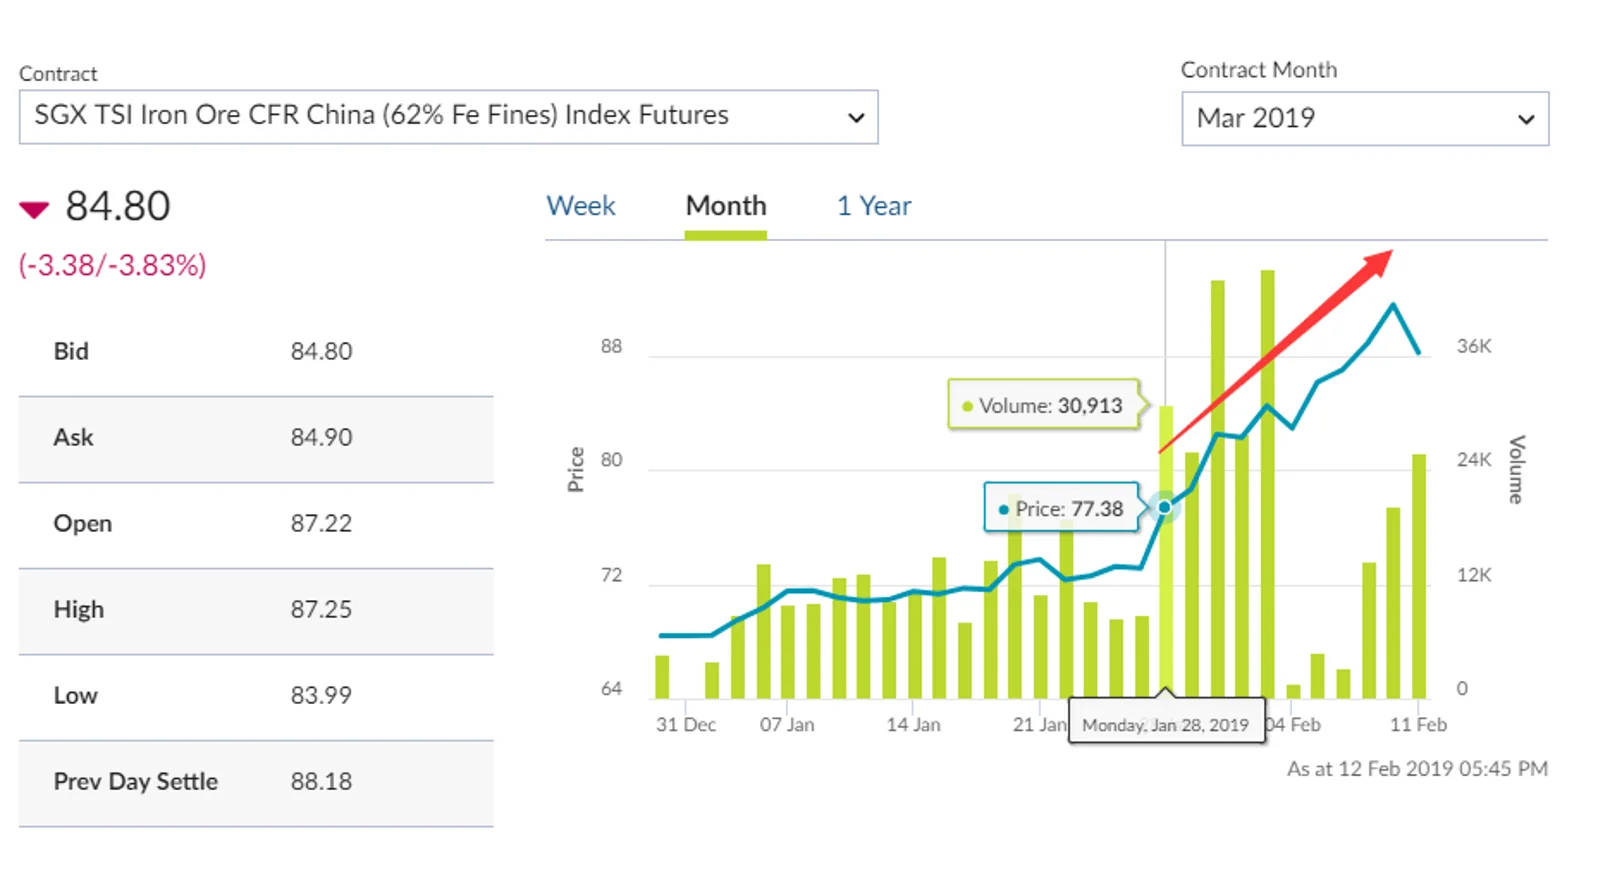Switch to the 1 Year tab

point(874,206)
